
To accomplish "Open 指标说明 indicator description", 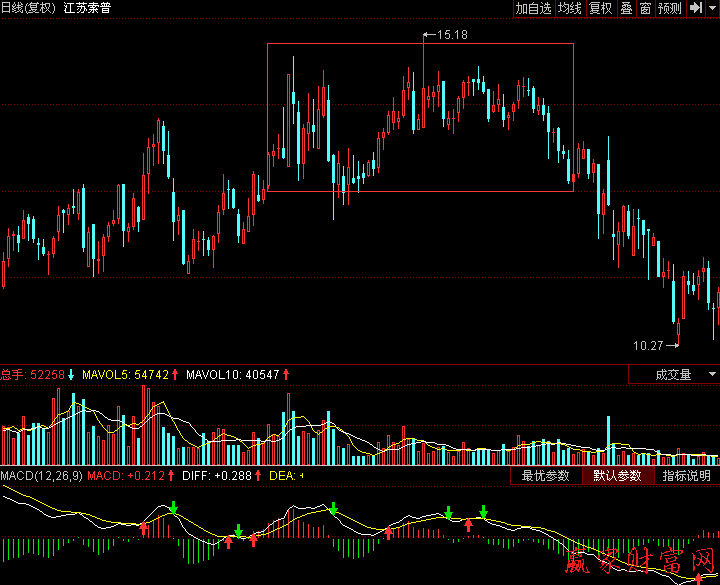I will tap(686, 476).
